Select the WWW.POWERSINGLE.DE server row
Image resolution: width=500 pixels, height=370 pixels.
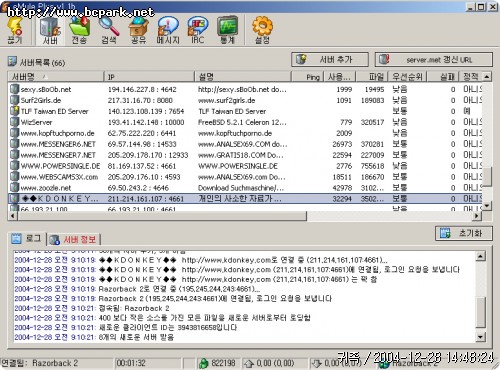[245, 166]
